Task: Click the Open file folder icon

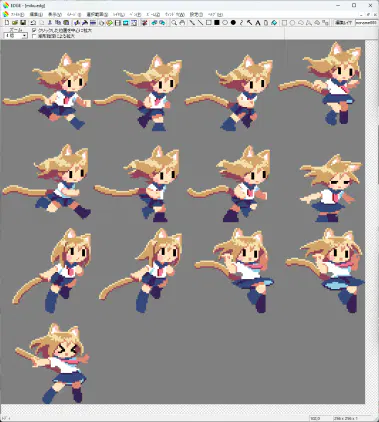Action: pos(15,23)
